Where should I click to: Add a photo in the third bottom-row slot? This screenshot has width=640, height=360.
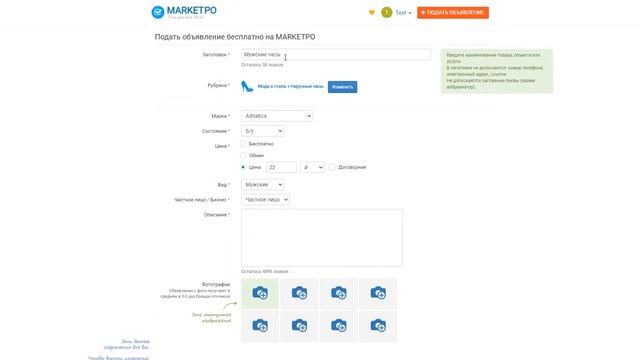pyautogui.click(x=339, y=326)
